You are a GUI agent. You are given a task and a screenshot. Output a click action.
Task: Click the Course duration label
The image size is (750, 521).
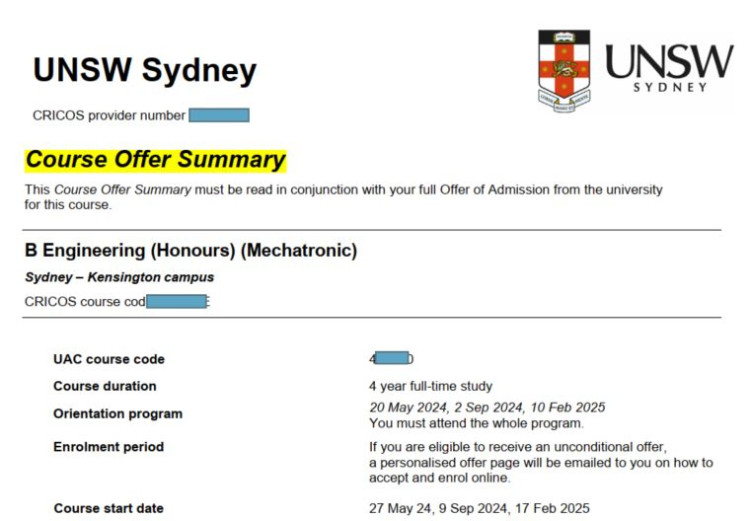coord(105,386)
